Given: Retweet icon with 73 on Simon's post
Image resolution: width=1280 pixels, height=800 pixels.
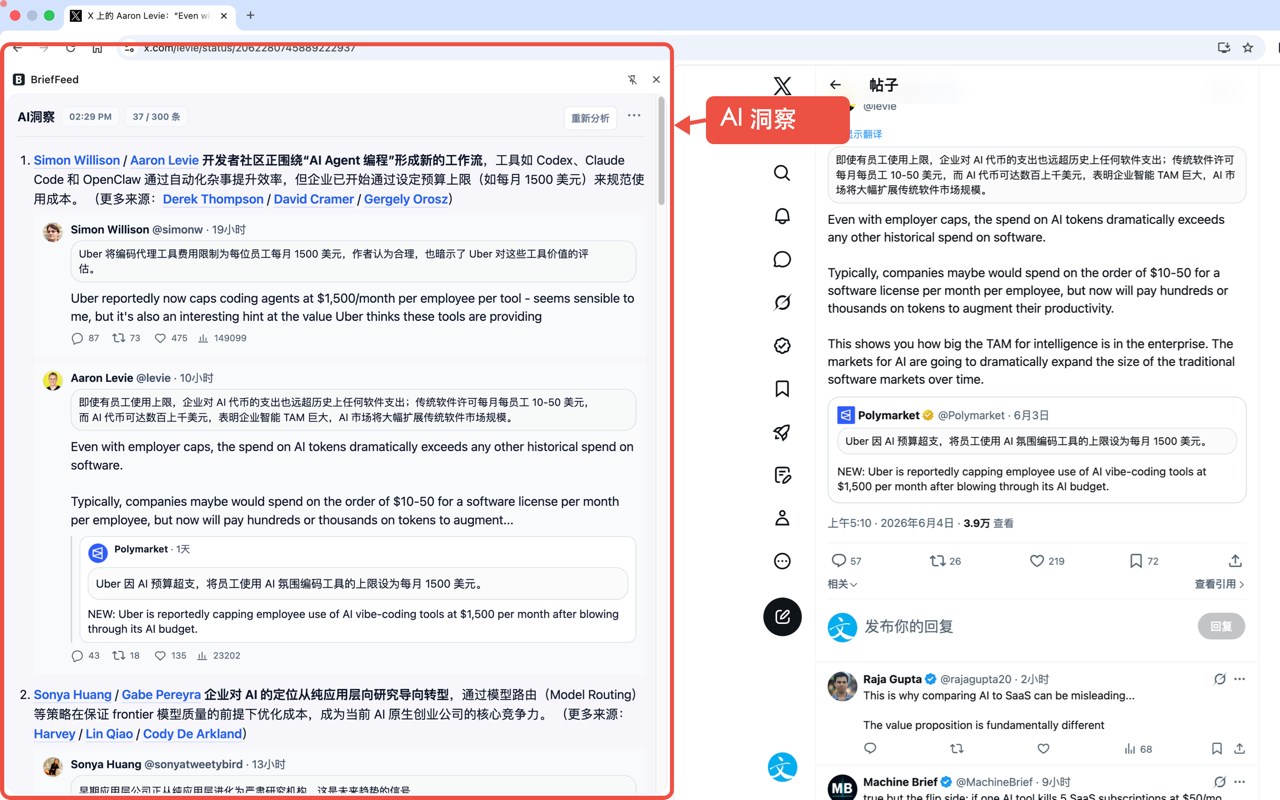Looking at the screenshot, I should (118, 338).
